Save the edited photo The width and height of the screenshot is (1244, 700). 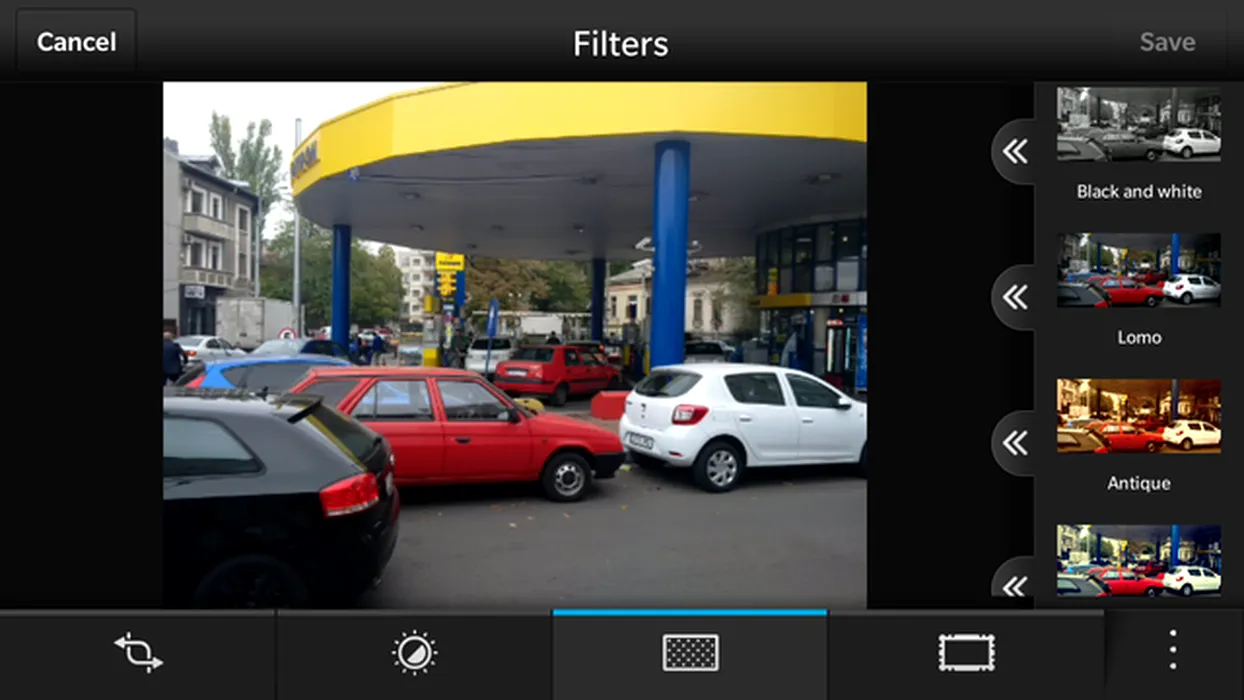pos(1167,42)
